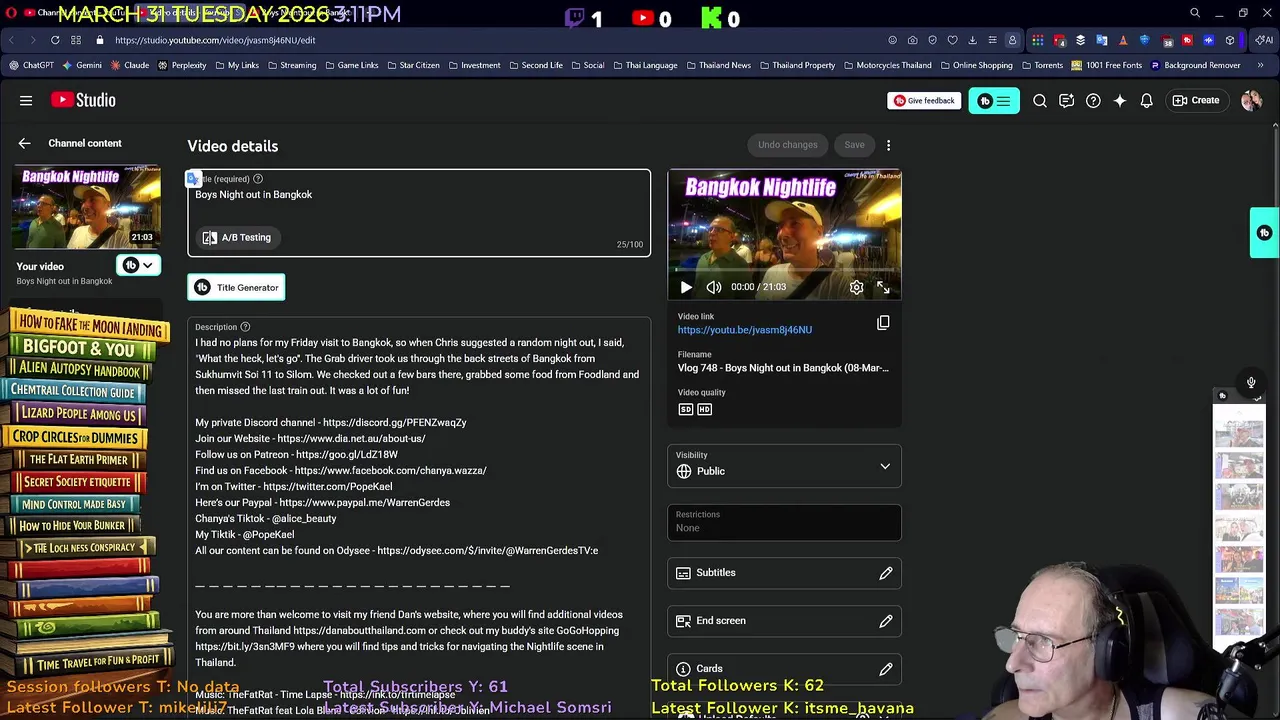The width and height of the screenshot is (1280, 720).
Task: Enter fullscreen on the video preview
Action: [x=883, y=287]
